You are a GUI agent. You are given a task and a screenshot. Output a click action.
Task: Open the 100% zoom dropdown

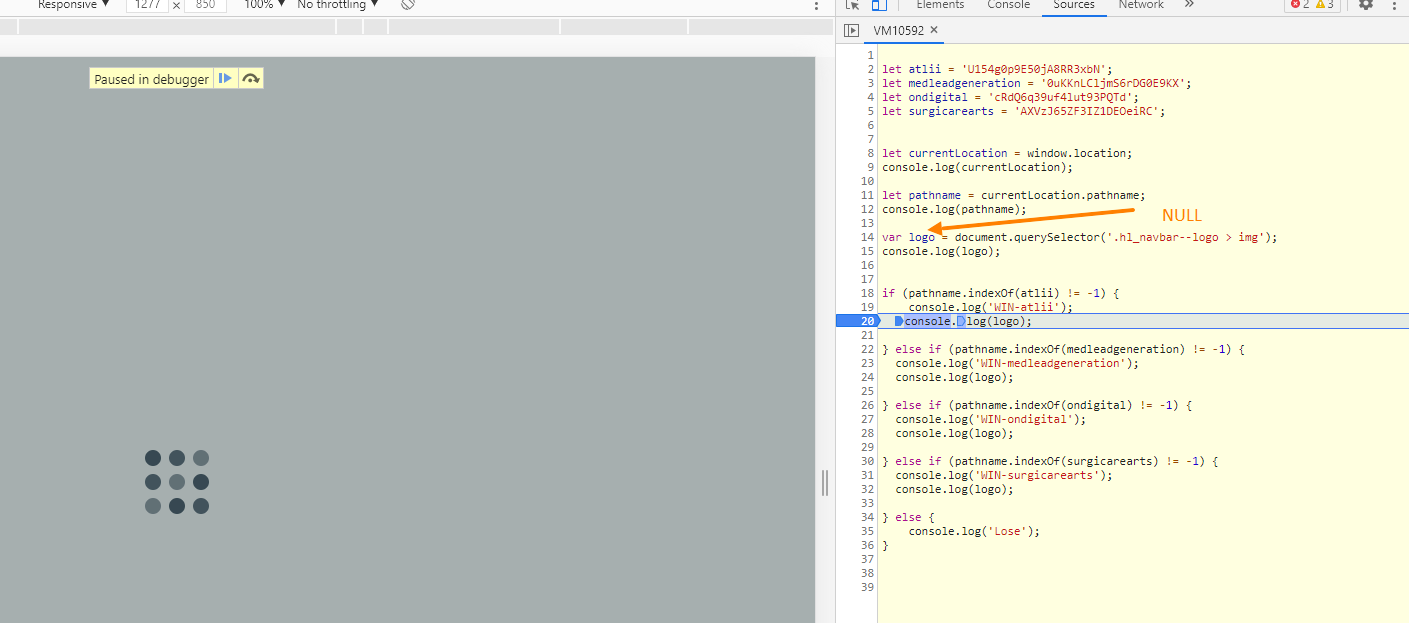click(264, 5)
